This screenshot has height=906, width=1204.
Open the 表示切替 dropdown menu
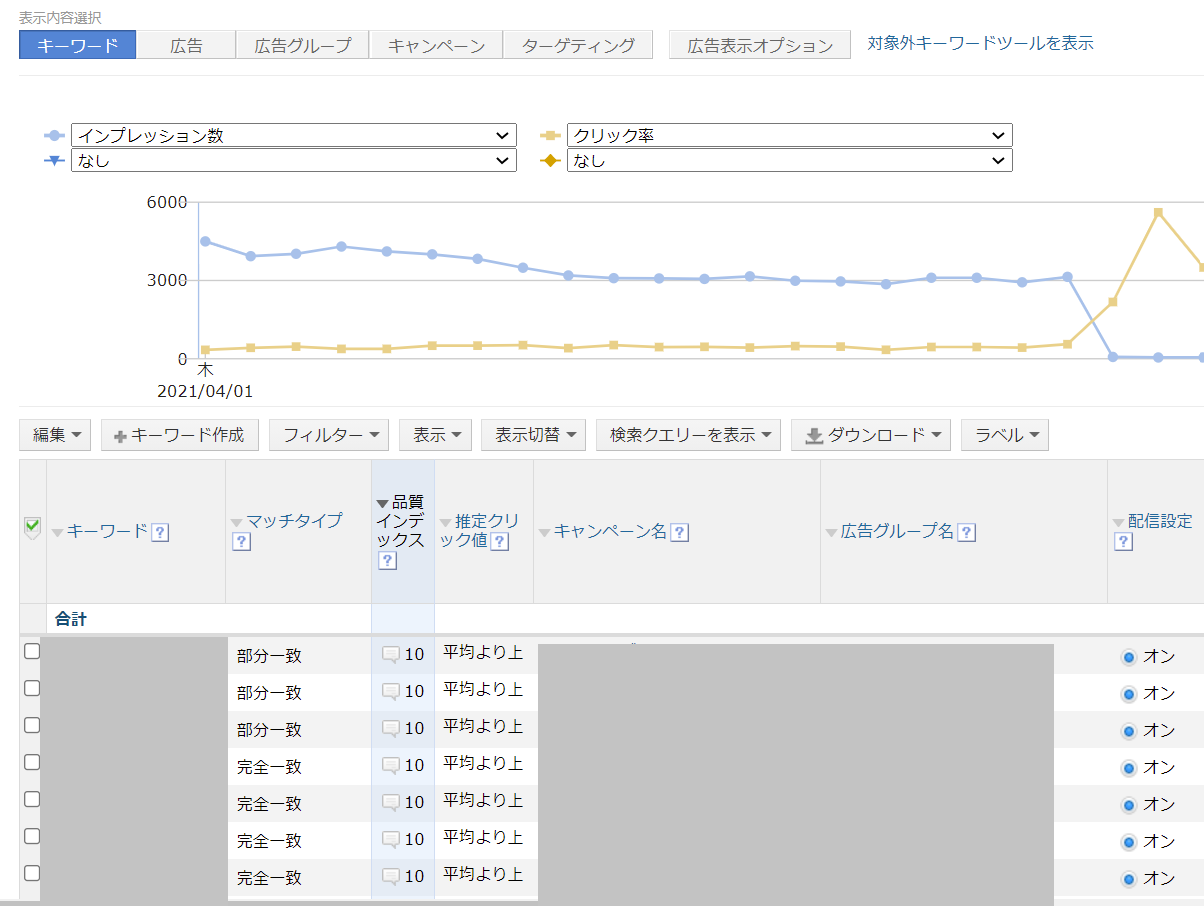534,435
